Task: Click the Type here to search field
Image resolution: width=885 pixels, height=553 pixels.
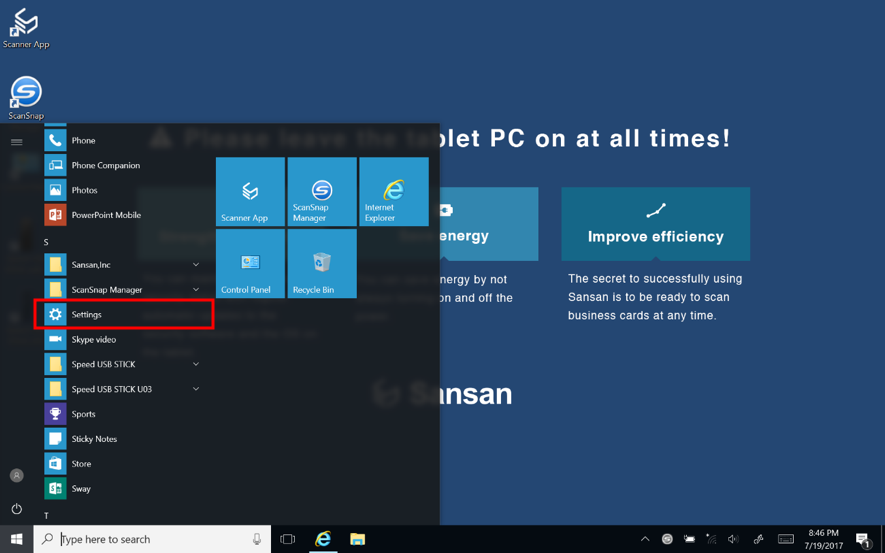Action: 152,539
